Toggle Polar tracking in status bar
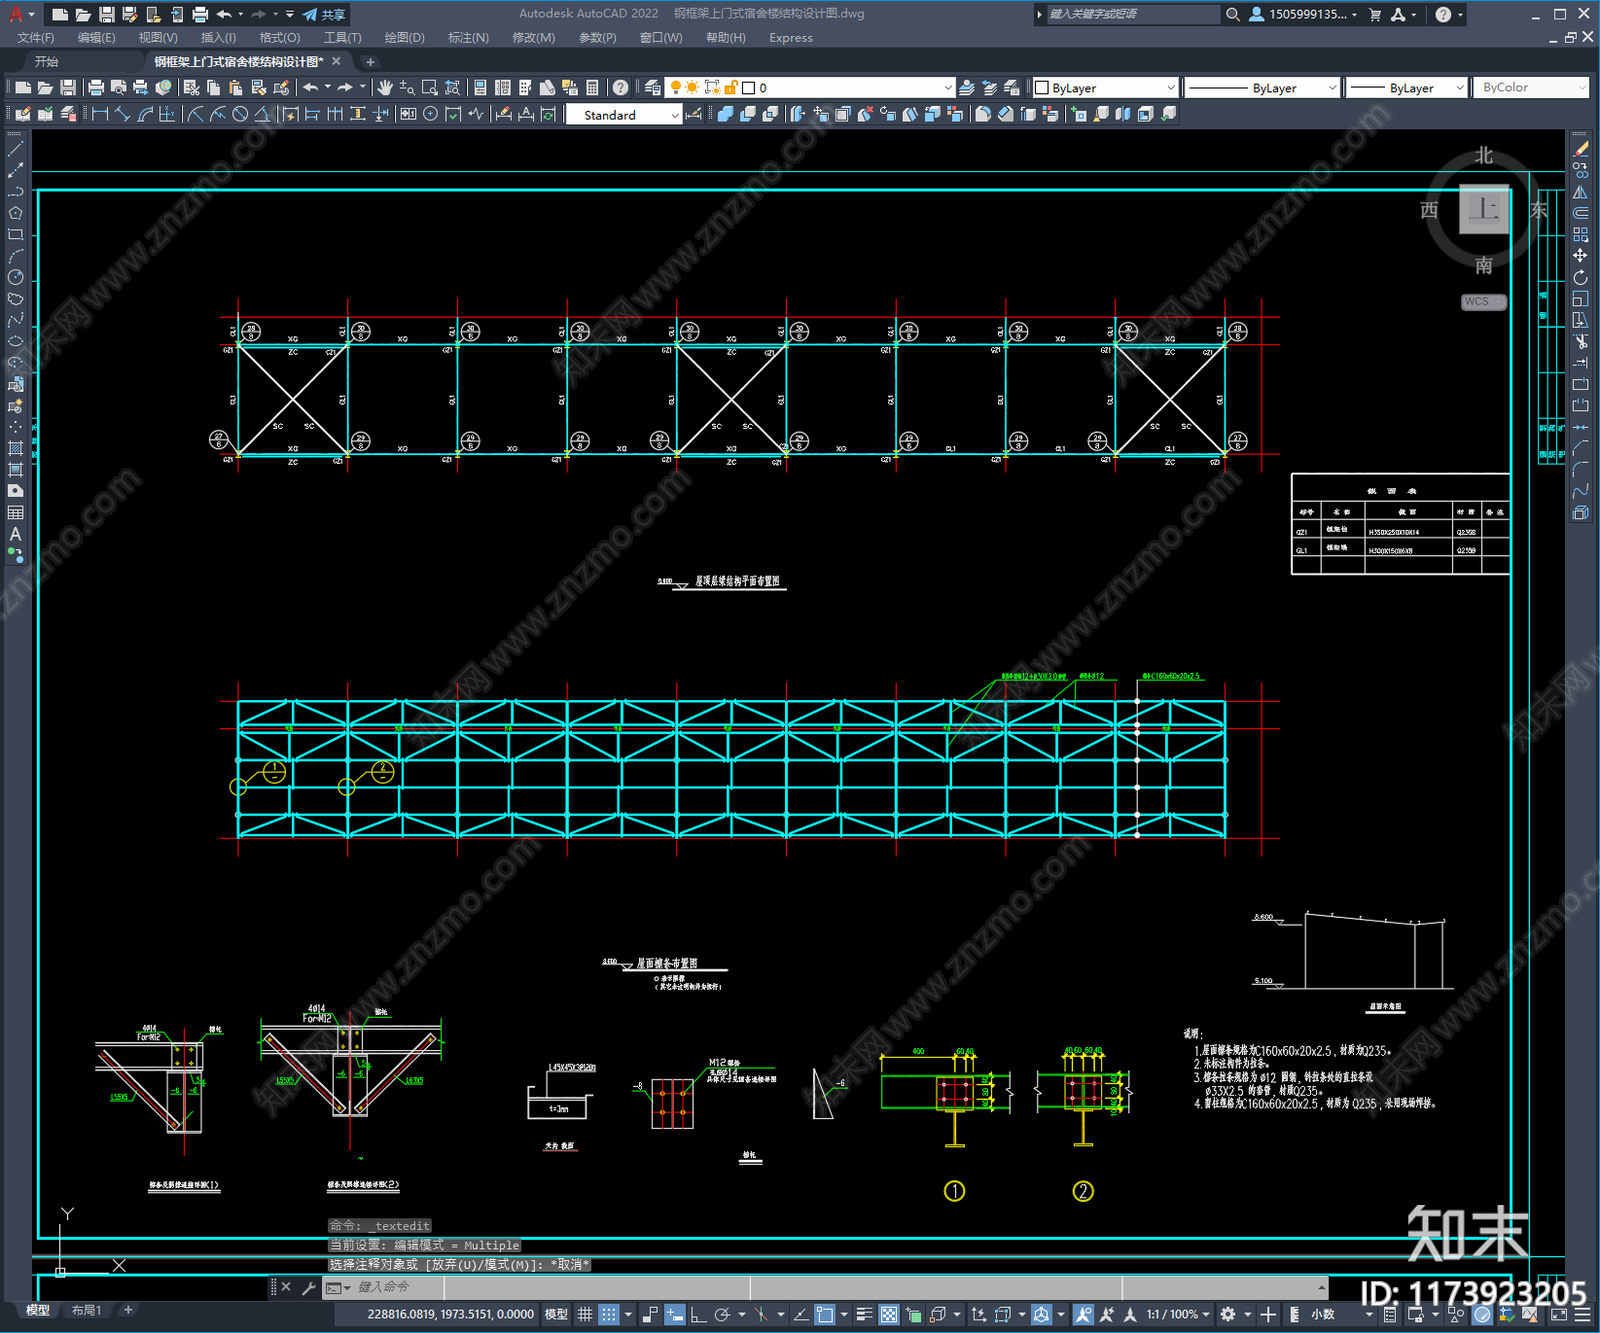1600x1333 pixels. click(722, 1314)
